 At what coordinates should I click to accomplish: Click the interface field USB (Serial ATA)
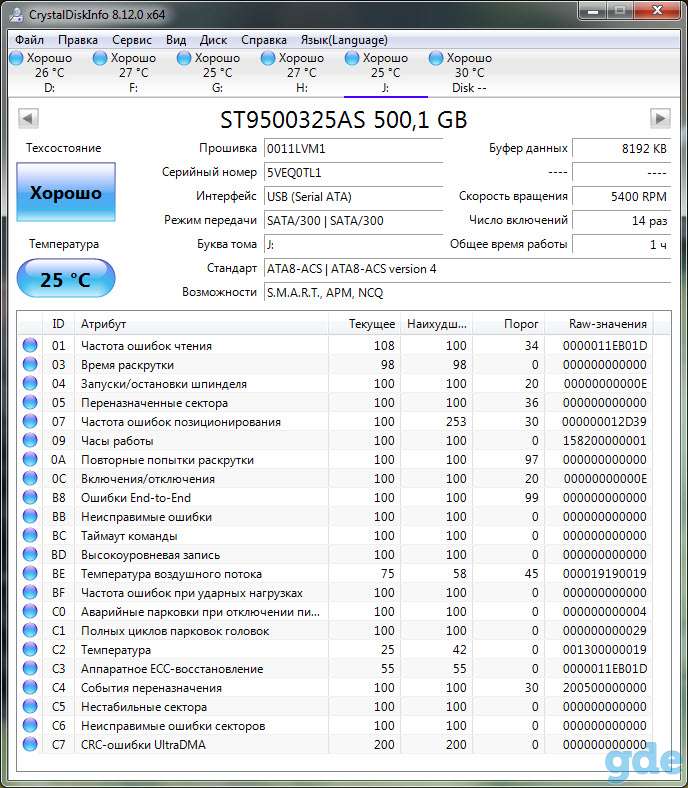coord(353,196)
